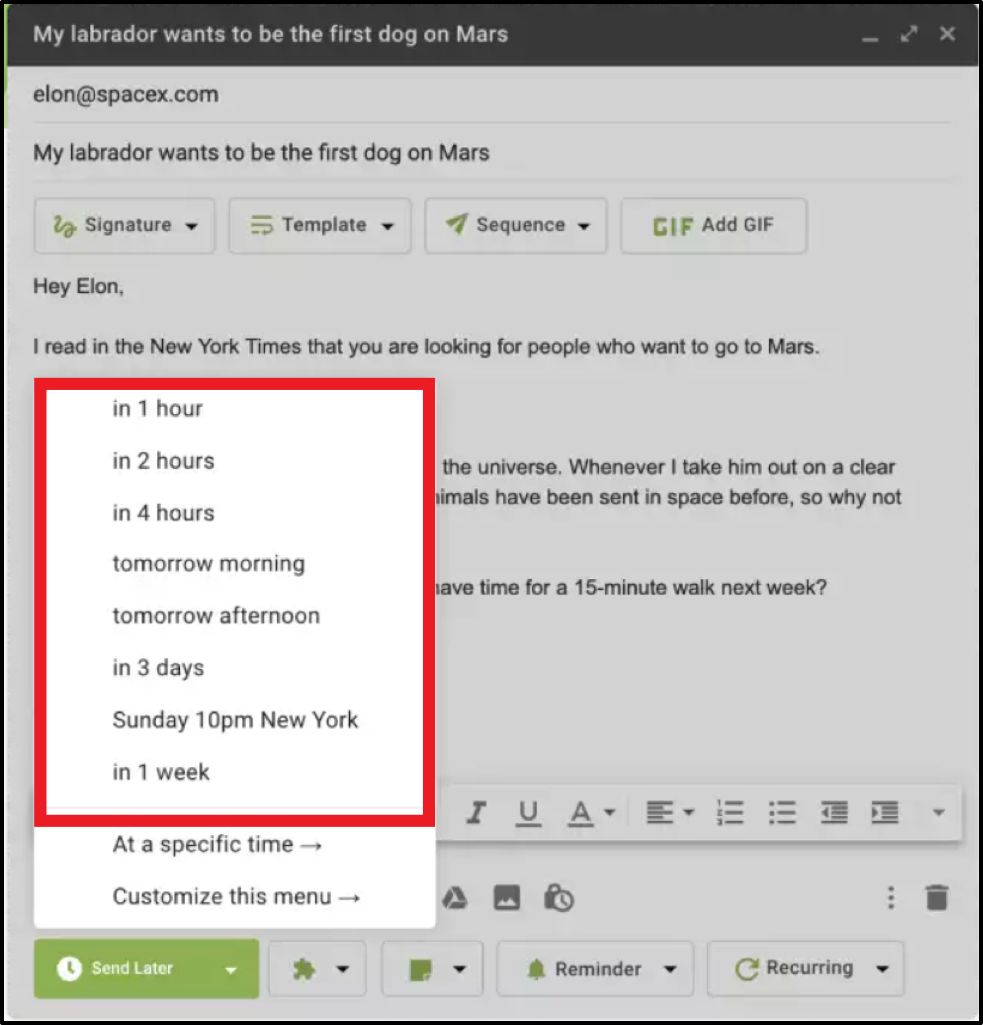Image resolution: width=983 pixels, height=1025 pixels.
Task: Insert a numbered list
Action: tap(731, 813)
